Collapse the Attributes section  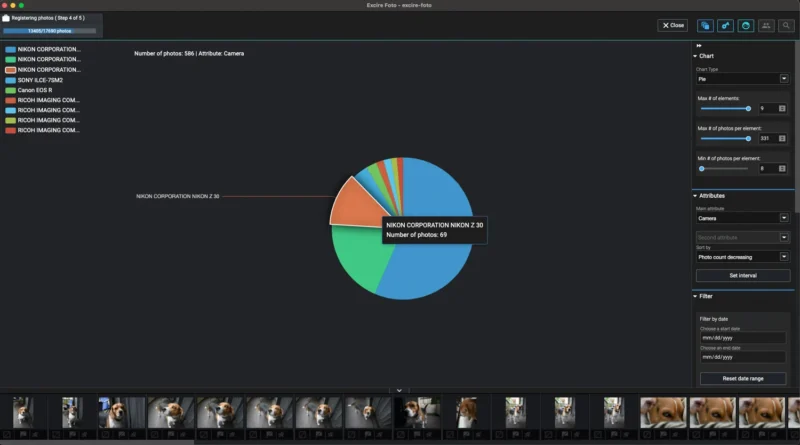(x=709, y=196)
